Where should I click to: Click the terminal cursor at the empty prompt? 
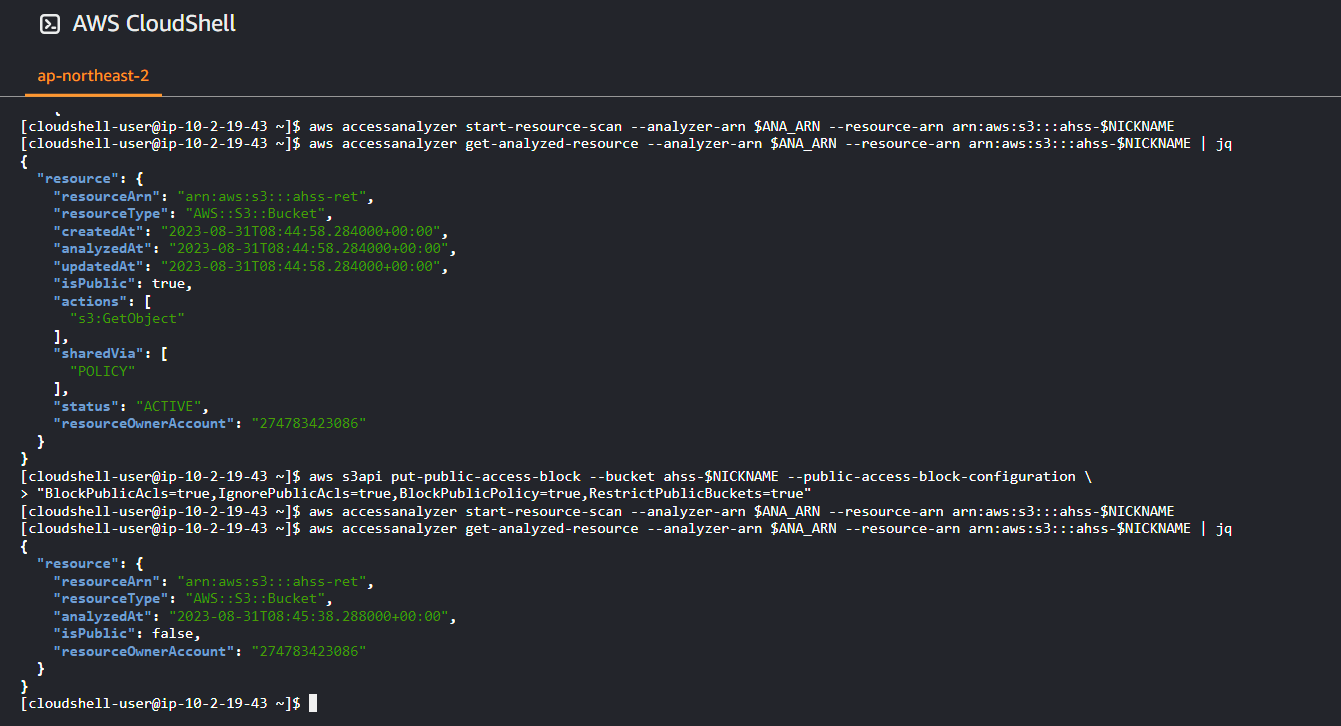[313, 703]
